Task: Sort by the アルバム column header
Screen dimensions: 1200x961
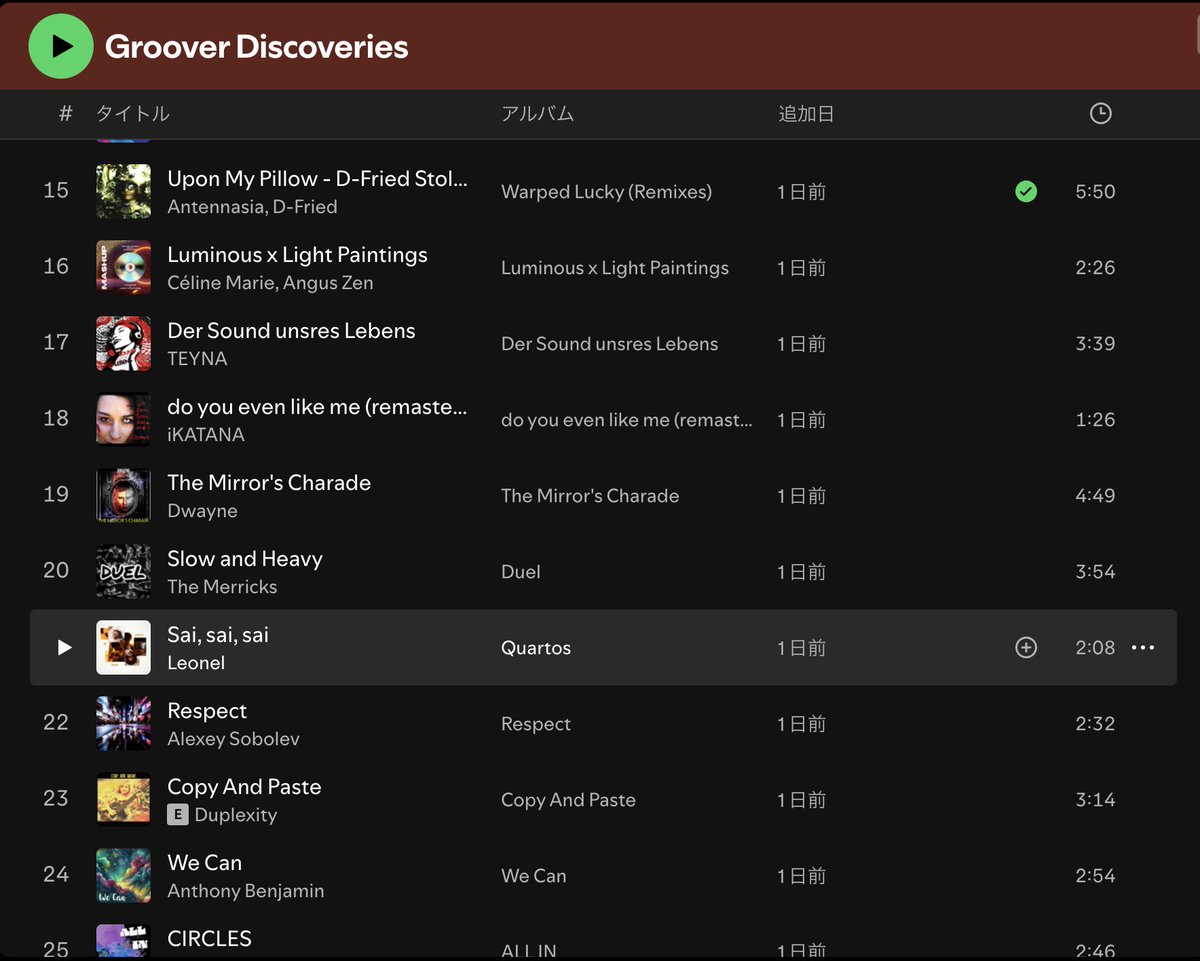Action: pos(538,114)
